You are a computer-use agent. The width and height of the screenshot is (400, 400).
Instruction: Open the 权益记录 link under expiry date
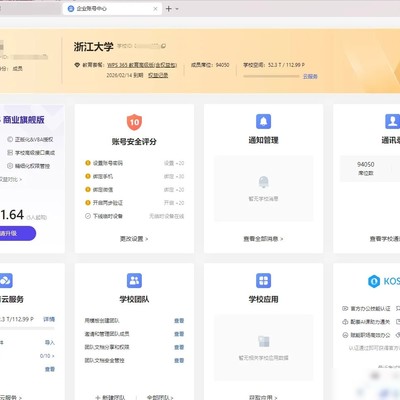[x=158, y=75]
